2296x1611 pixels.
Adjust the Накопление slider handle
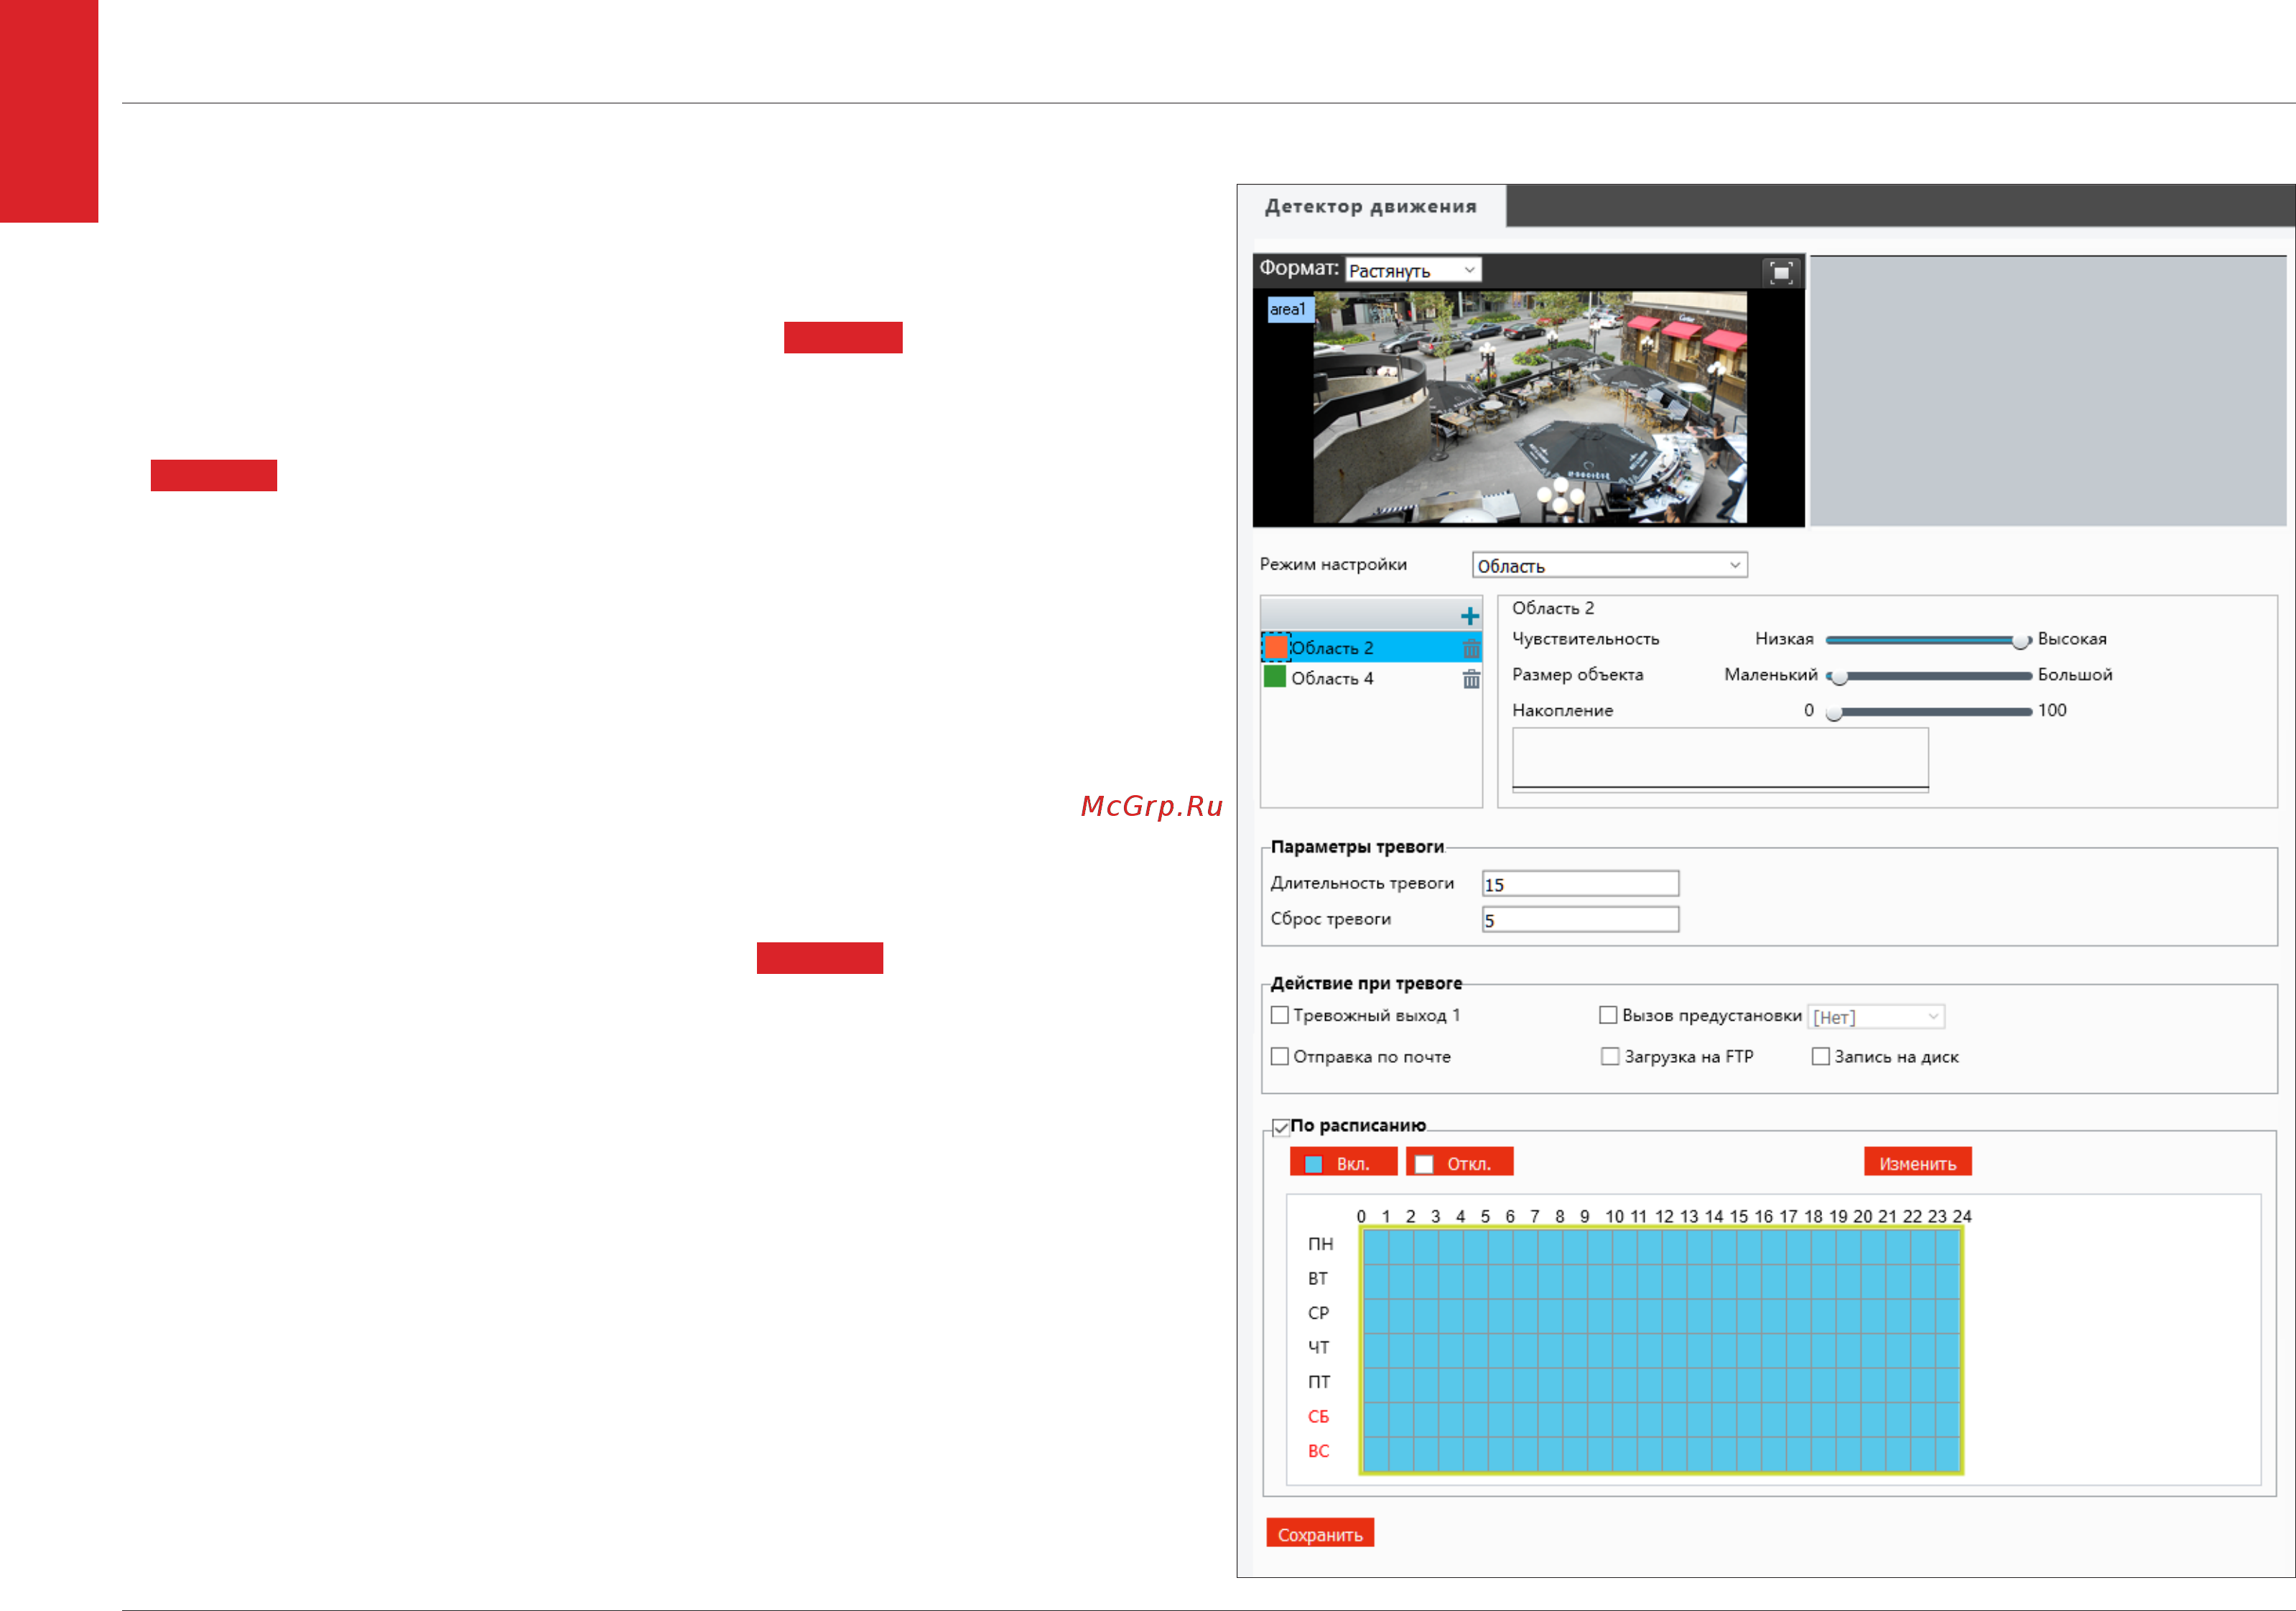1833,712
